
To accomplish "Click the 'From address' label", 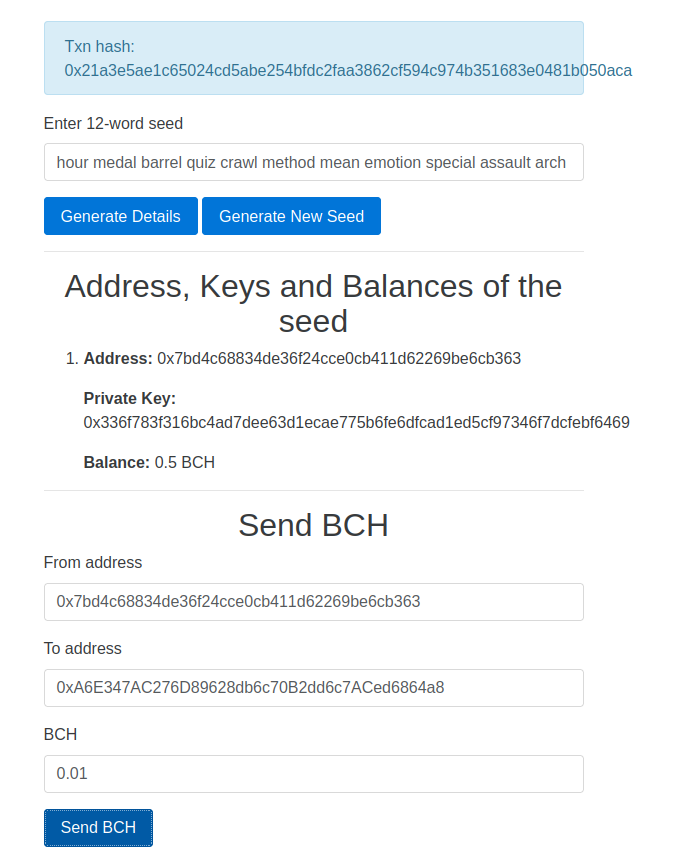I will (93, 562).
